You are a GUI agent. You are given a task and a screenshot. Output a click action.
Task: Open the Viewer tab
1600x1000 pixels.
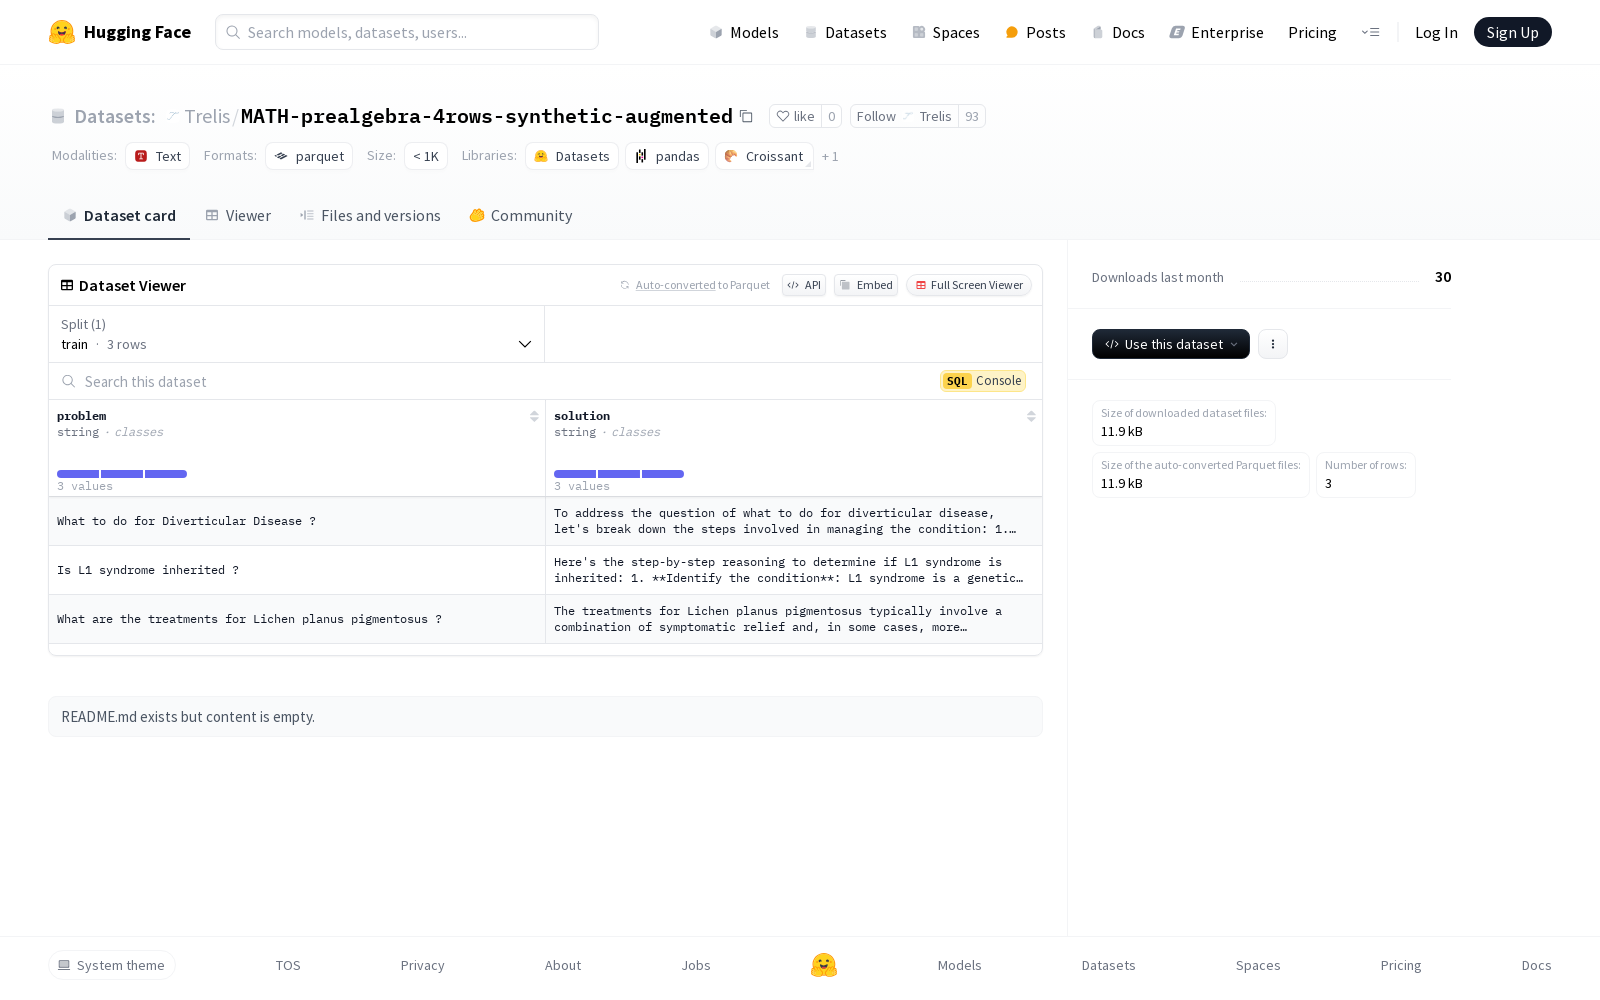(238, 216)
